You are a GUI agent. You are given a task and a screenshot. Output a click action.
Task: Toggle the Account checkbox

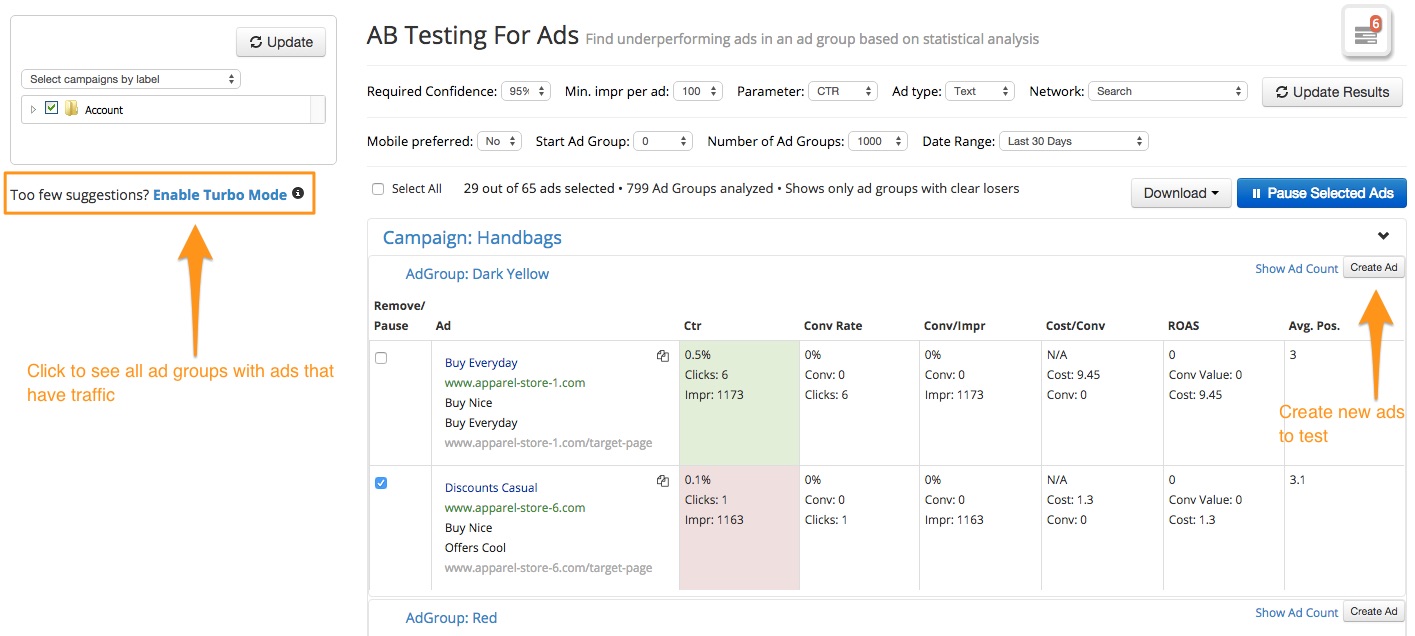click(x=52, y=108)
